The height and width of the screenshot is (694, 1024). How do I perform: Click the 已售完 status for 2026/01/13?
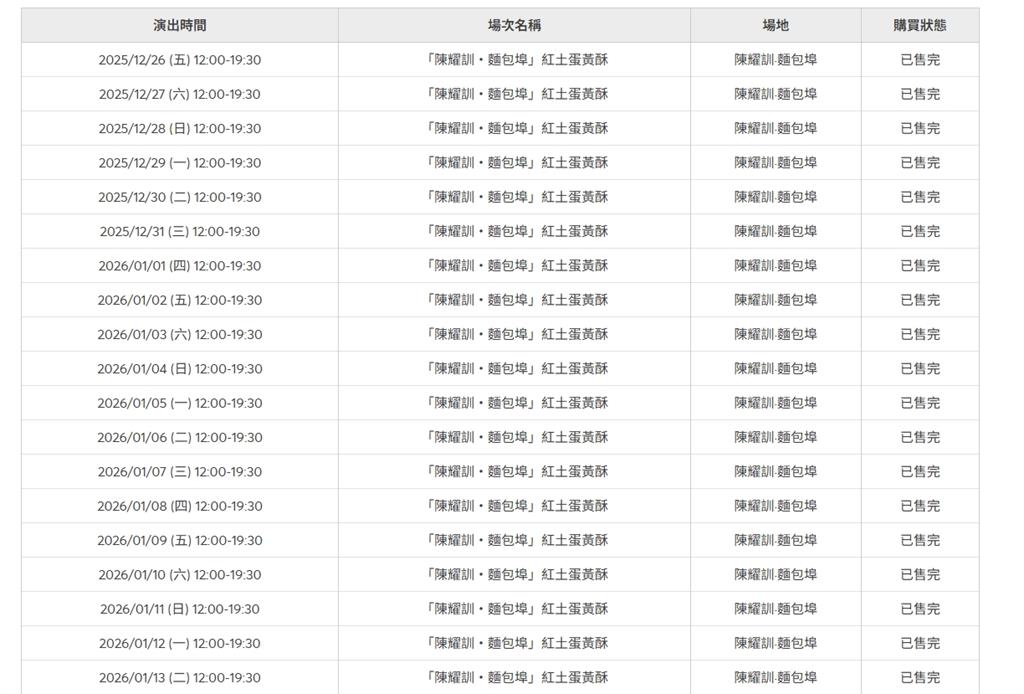click(919, 676)
